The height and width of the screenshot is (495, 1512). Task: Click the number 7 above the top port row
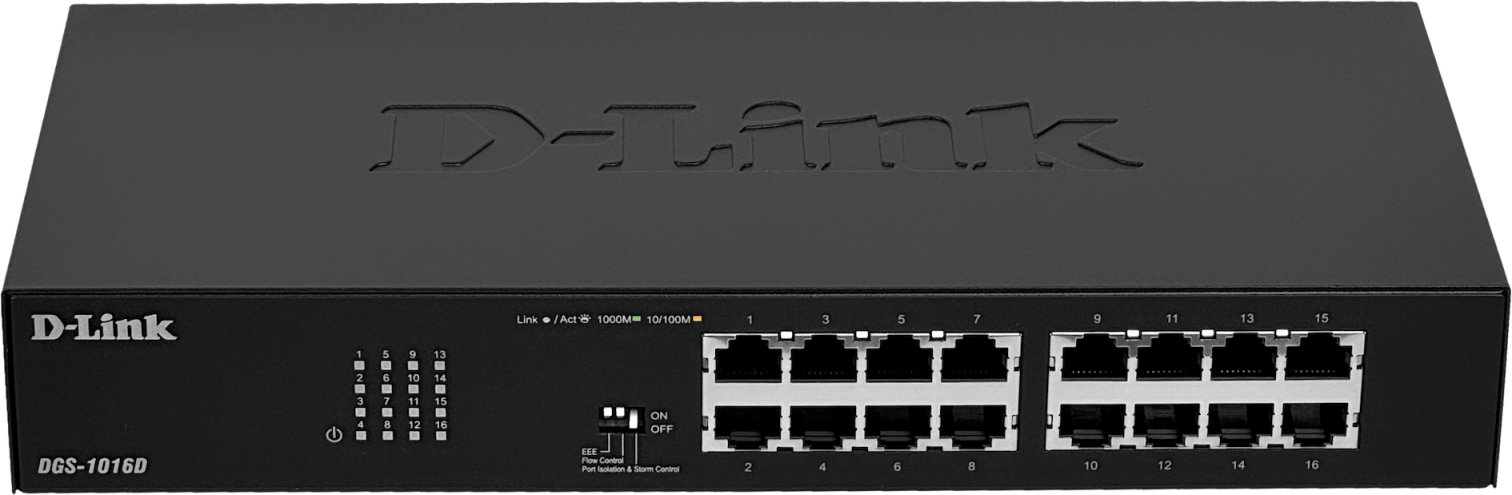click(x=977, y=319)
